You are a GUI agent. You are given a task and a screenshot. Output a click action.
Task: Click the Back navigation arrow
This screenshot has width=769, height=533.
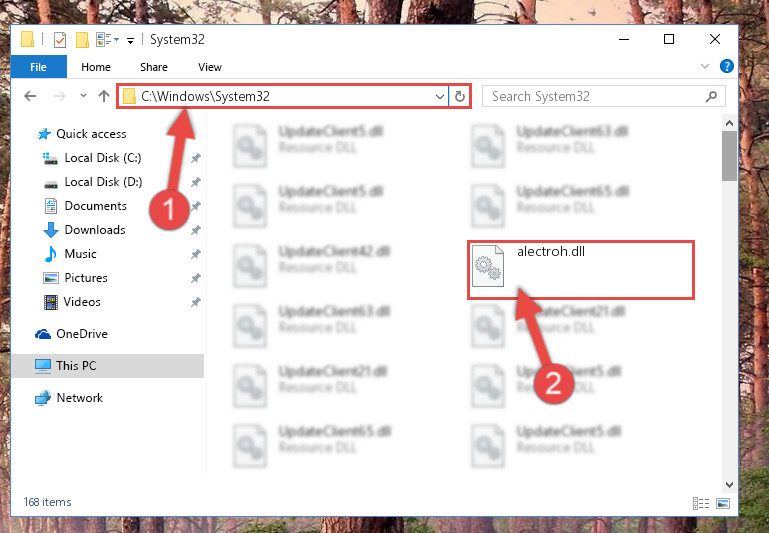click(x=30, y=96)
